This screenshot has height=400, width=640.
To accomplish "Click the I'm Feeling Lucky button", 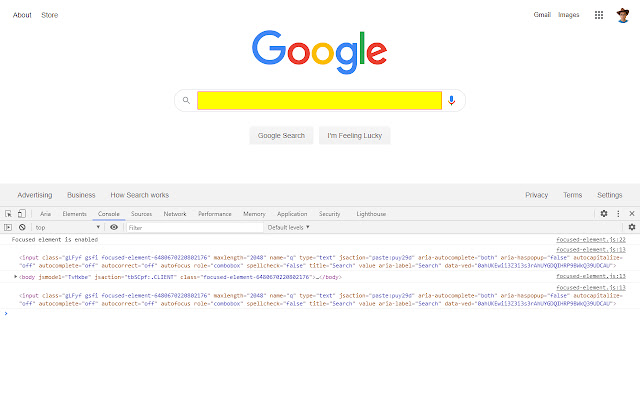I will pyautogui.click(x=354, y=136).
